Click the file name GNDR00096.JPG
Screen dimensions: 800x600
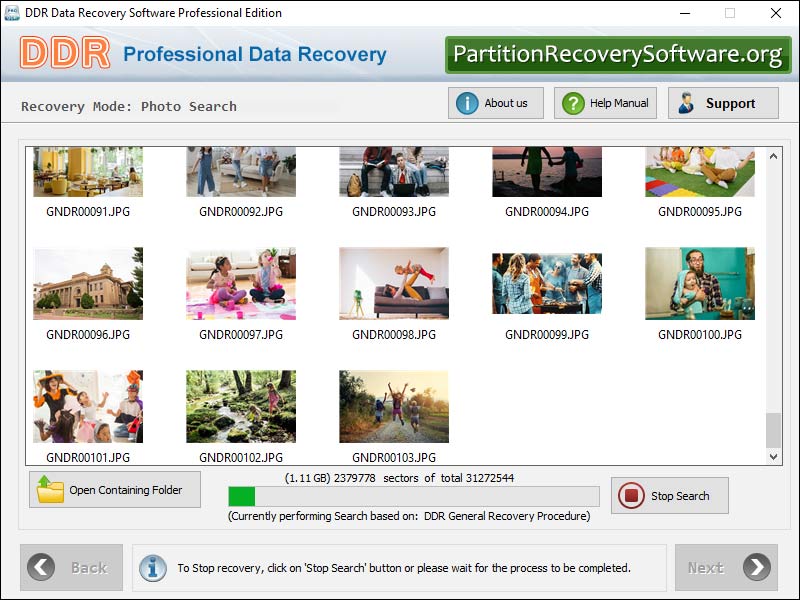88,335
